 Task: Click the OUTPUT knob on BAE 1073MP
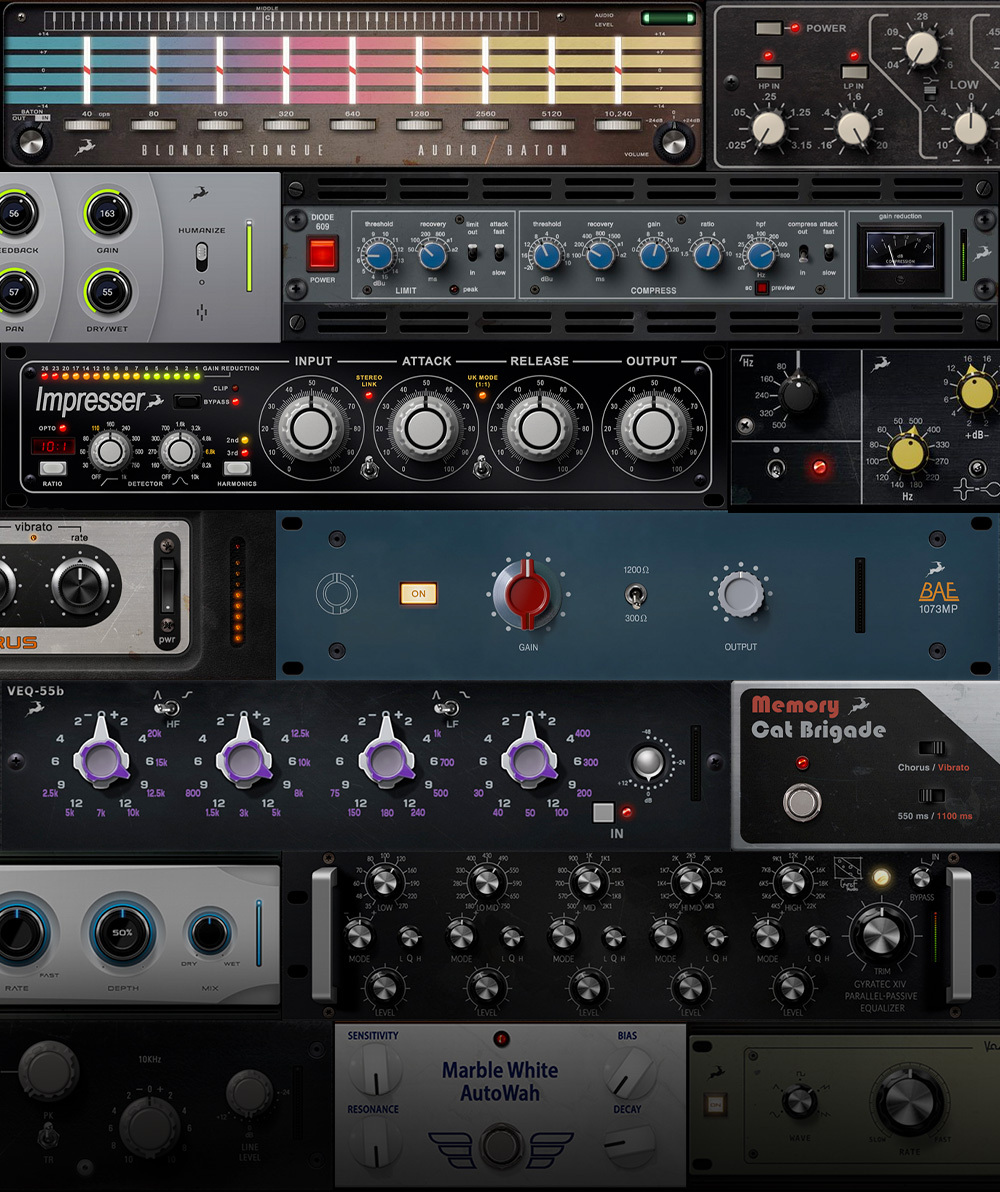740,594
